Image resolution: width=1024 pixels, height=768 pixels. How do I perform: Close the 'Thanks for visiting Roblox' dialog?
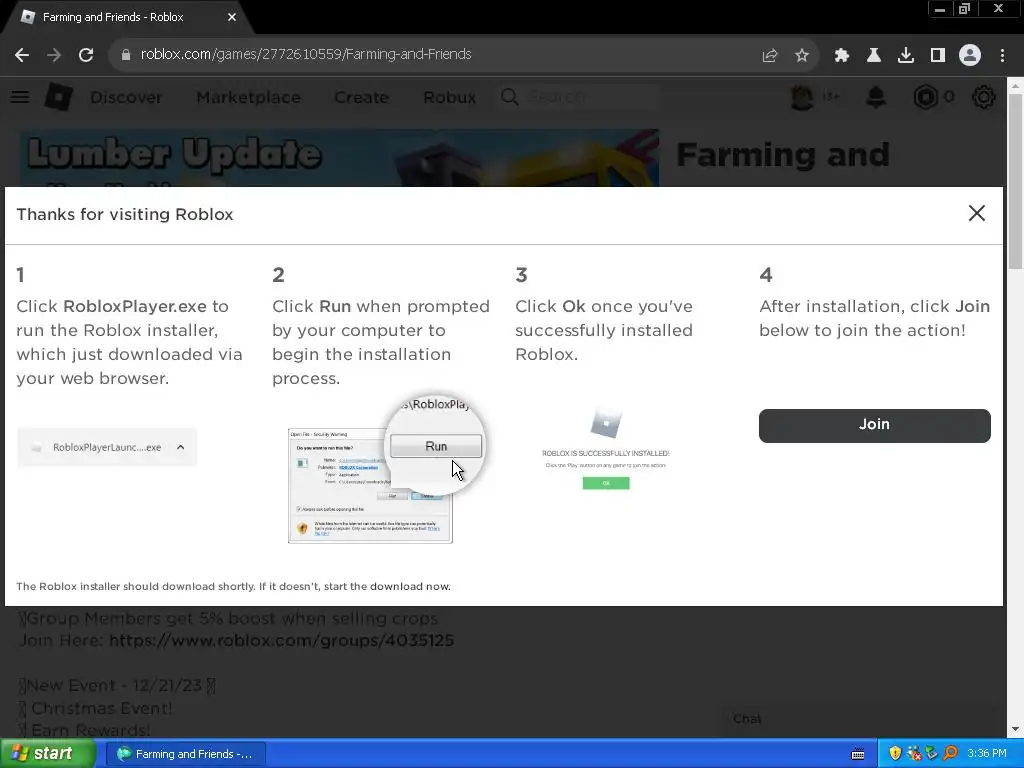(976, 214)
